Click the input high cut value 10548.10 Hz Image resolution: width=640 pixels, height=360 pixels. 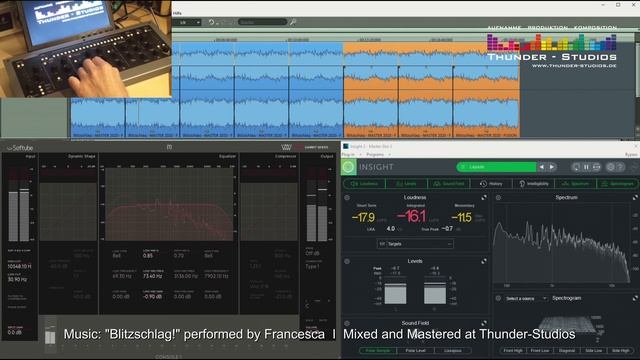coord(20,266)
